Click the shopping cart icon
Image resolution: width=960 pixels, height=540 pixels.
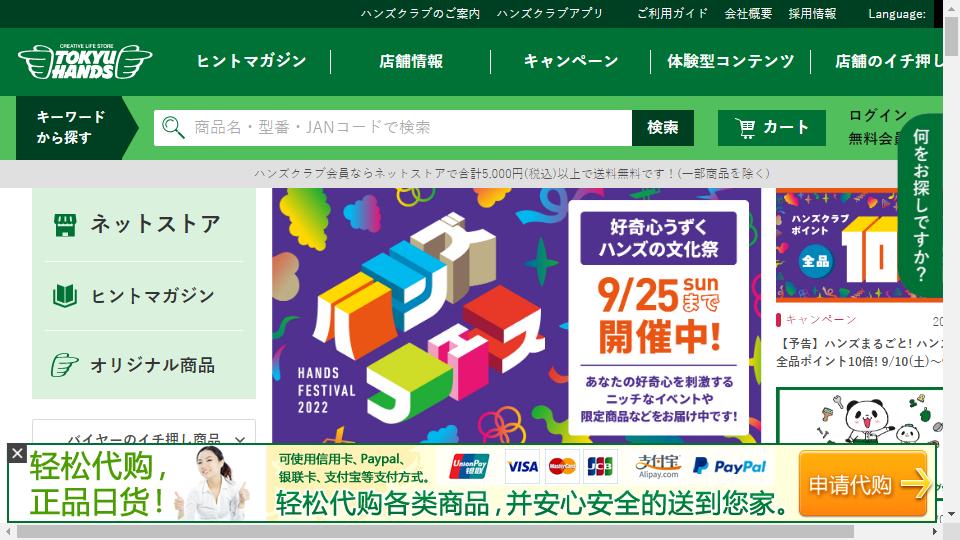click(746, 128)
